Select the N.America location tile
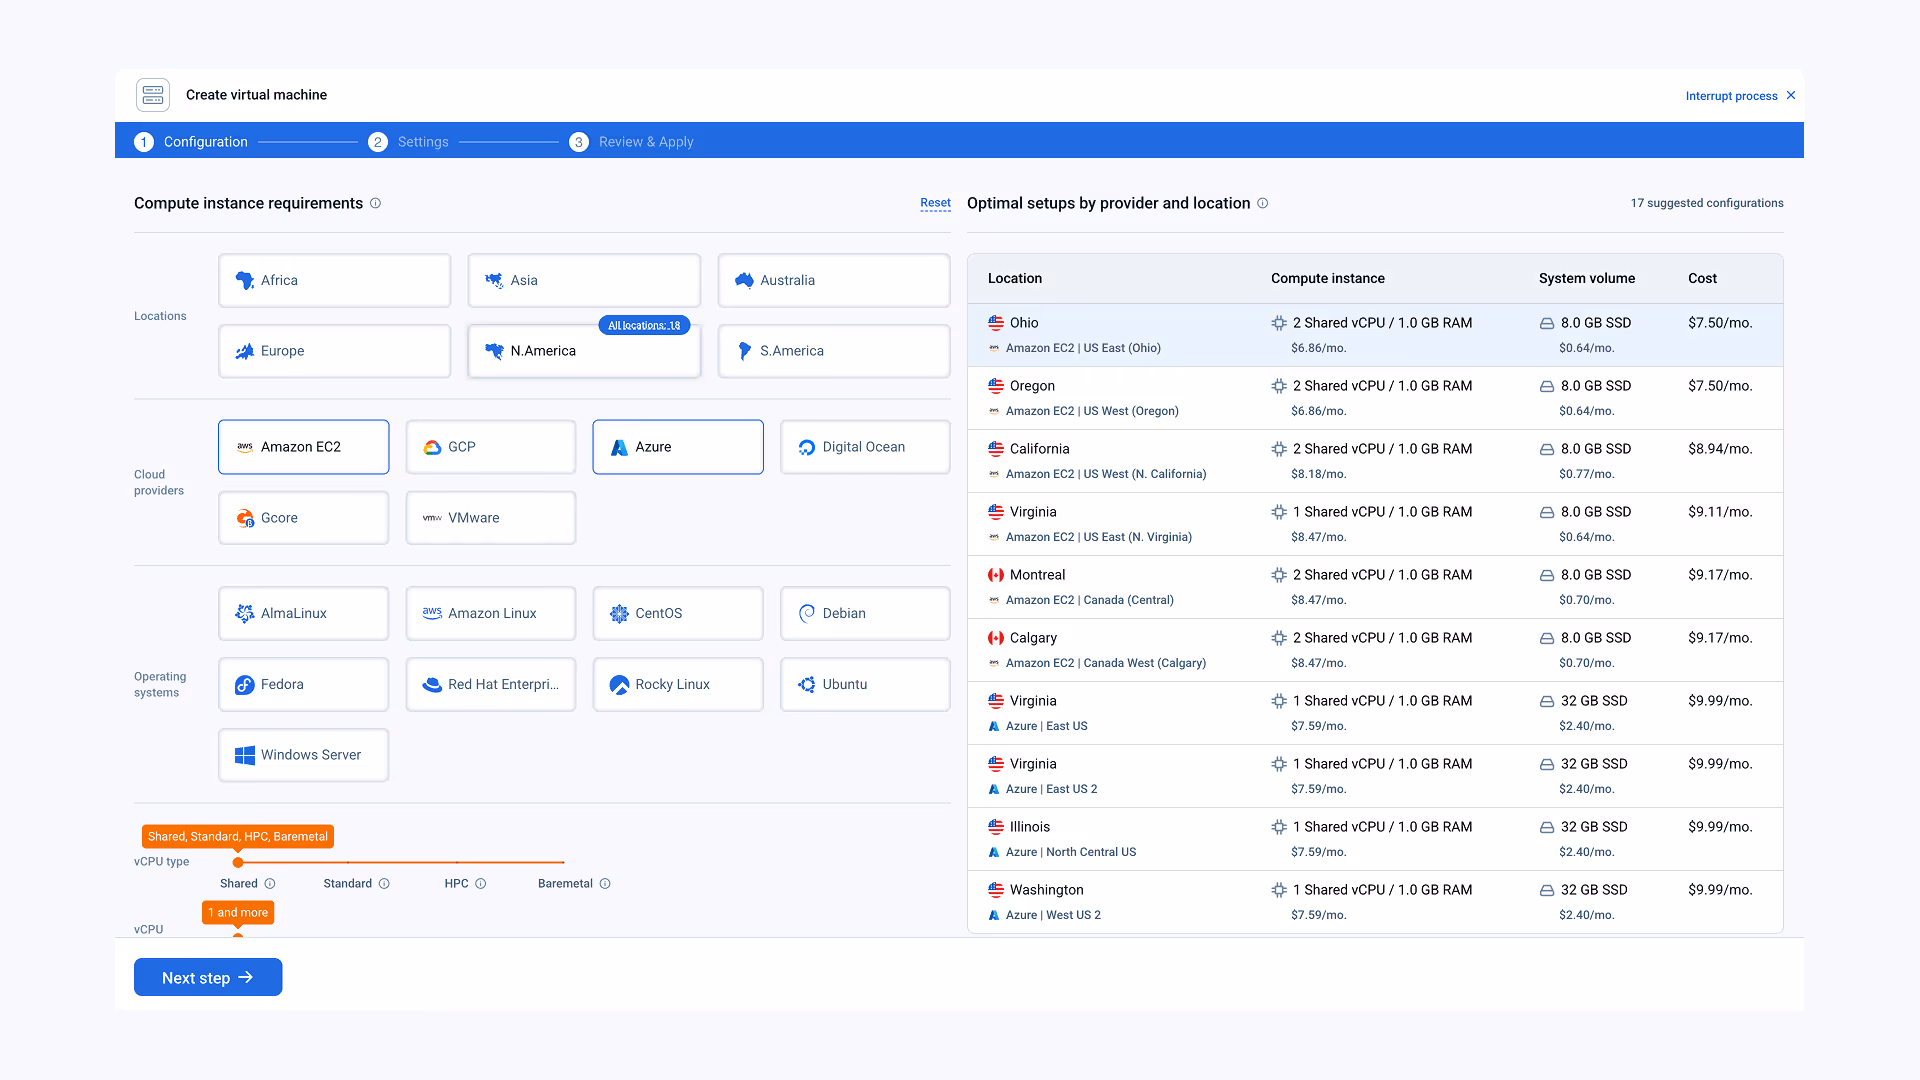 coord(583,352)
